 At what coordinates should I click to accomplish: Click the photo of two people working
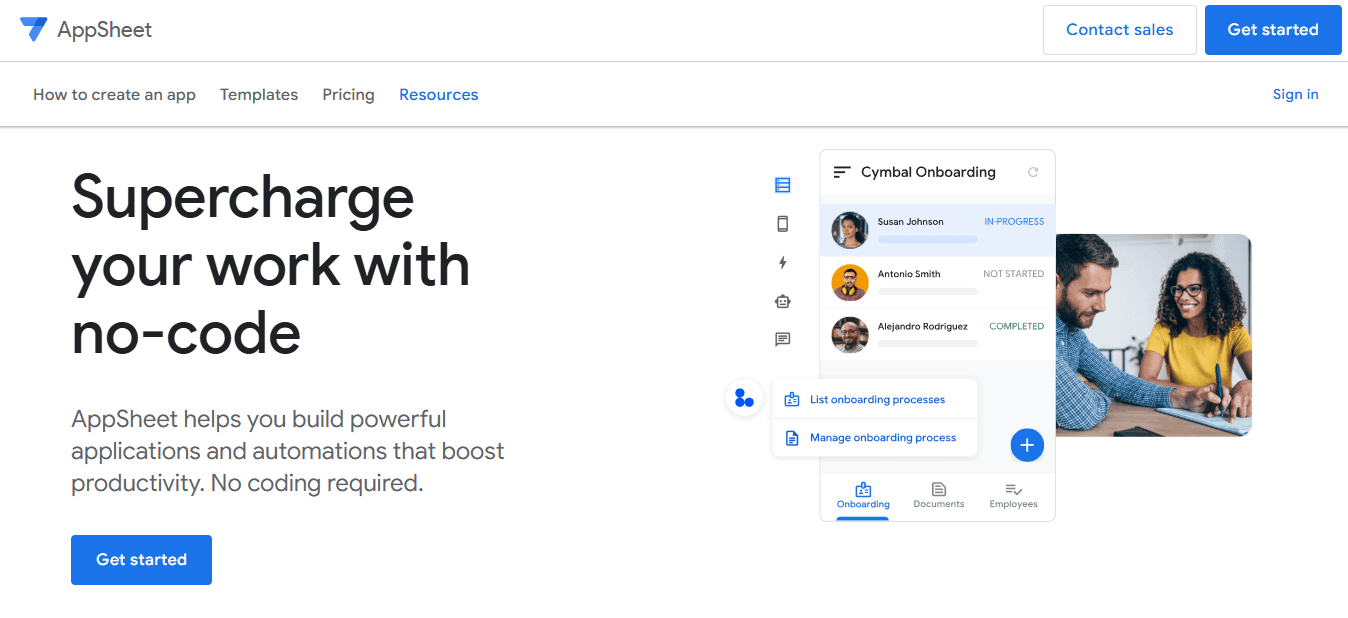pyautogui.click(x=1153, y=335)
